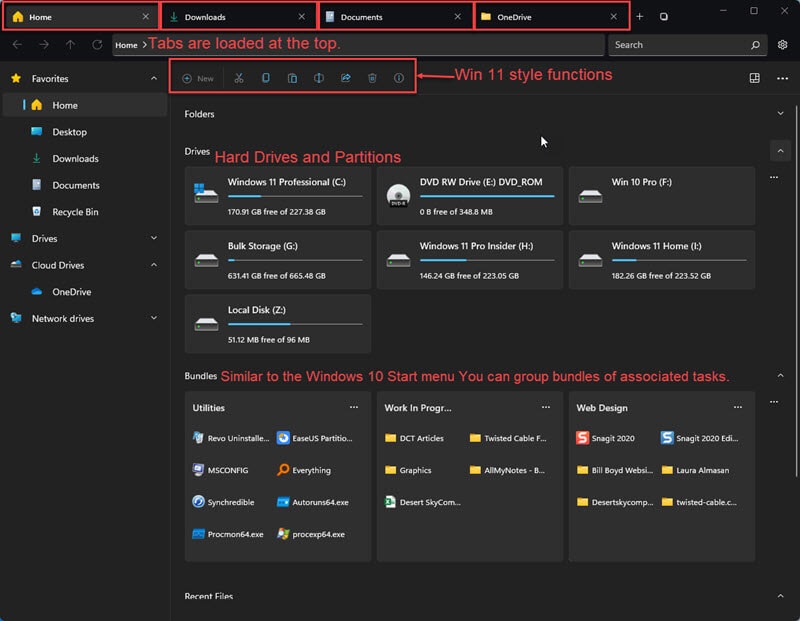Viewport: 800px width, 621px height.
Task: Launch Revo Uninstaller from Utilities bundle
Action: click(231, 438)
